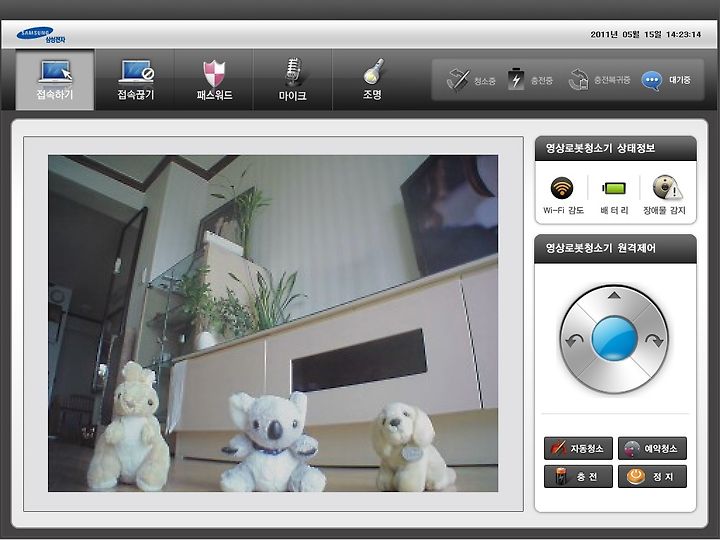Viewport: 720px width, 540px height.
Task: Click the live camera video feed
Action: [273, 323]
